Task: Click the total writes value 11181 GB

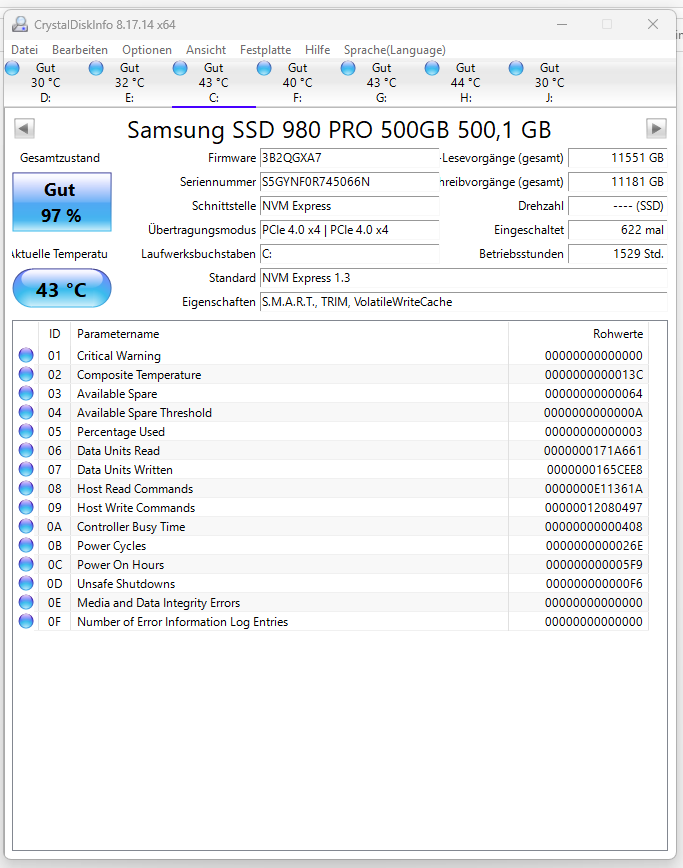Action: click(618, 182)
